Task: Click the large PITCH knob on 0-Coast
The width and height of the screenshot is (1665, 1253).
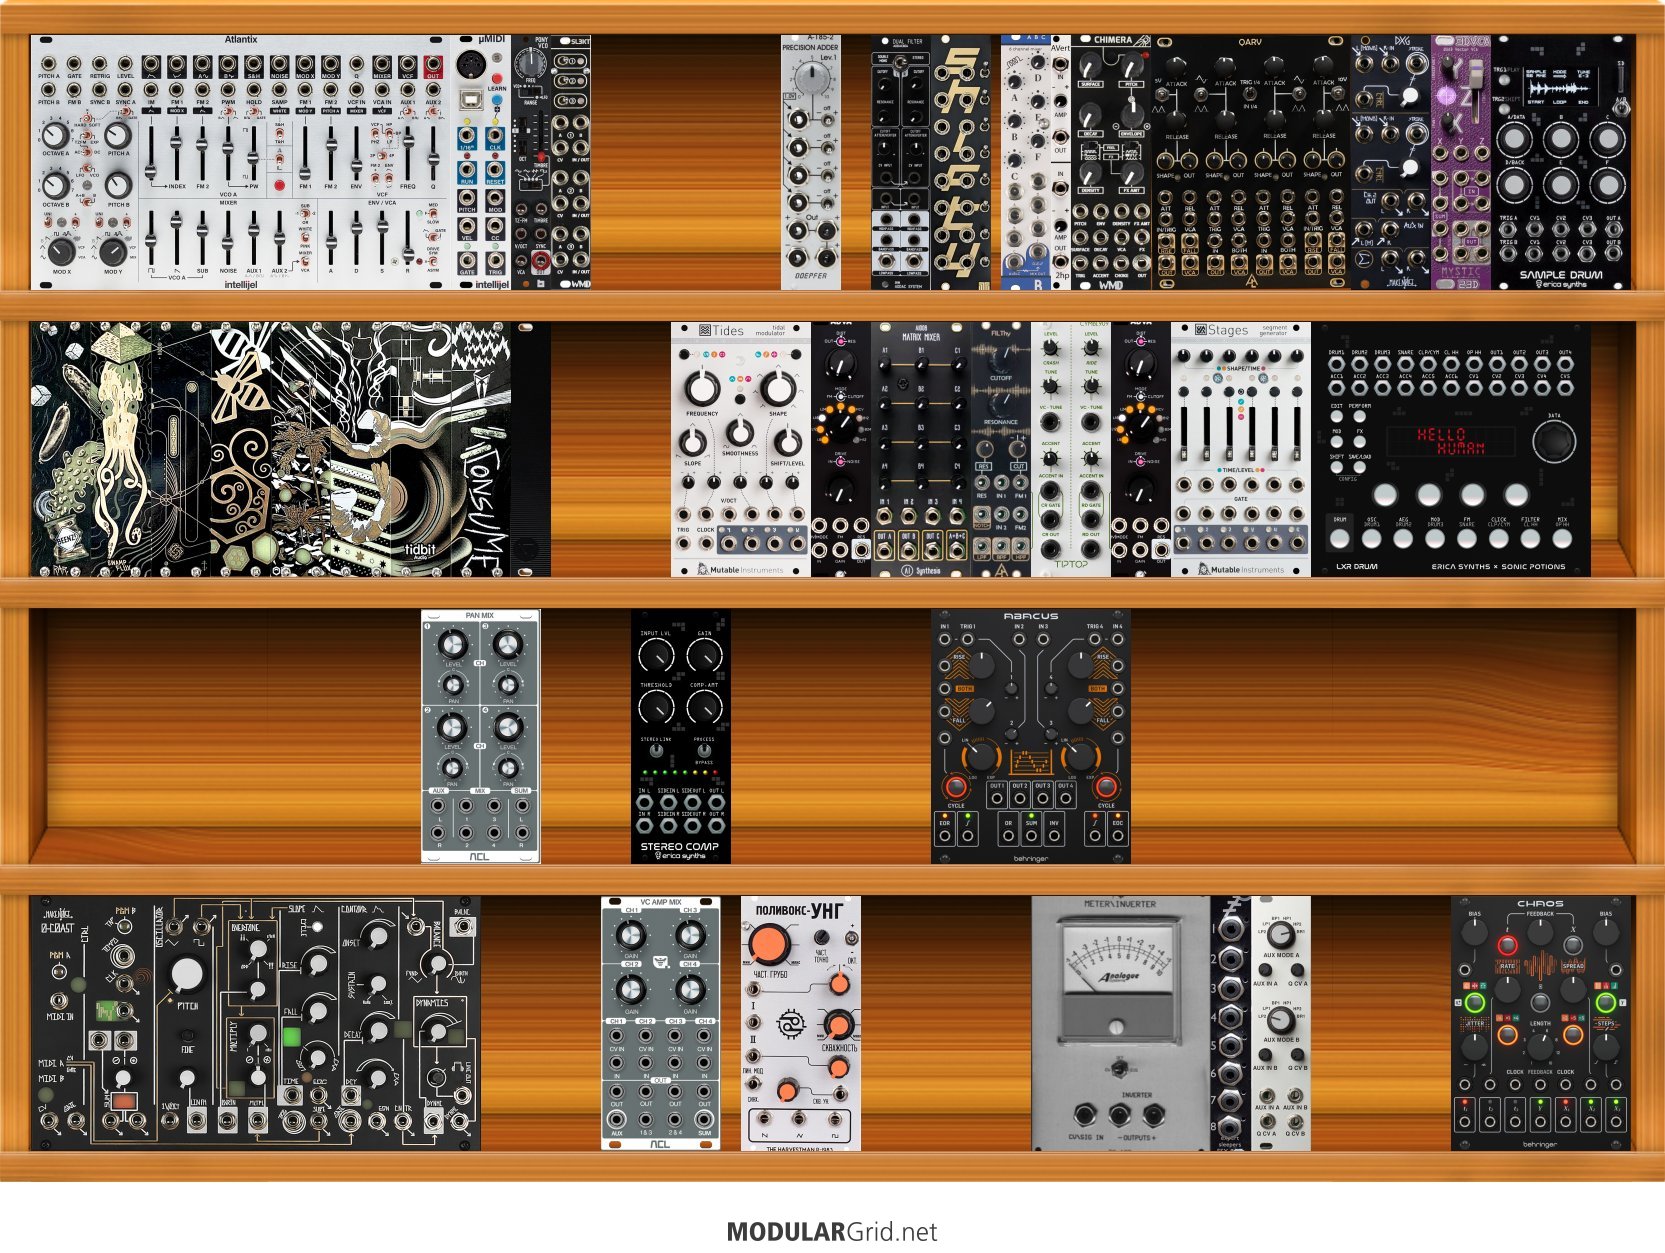Action: [x=187, y=974]
